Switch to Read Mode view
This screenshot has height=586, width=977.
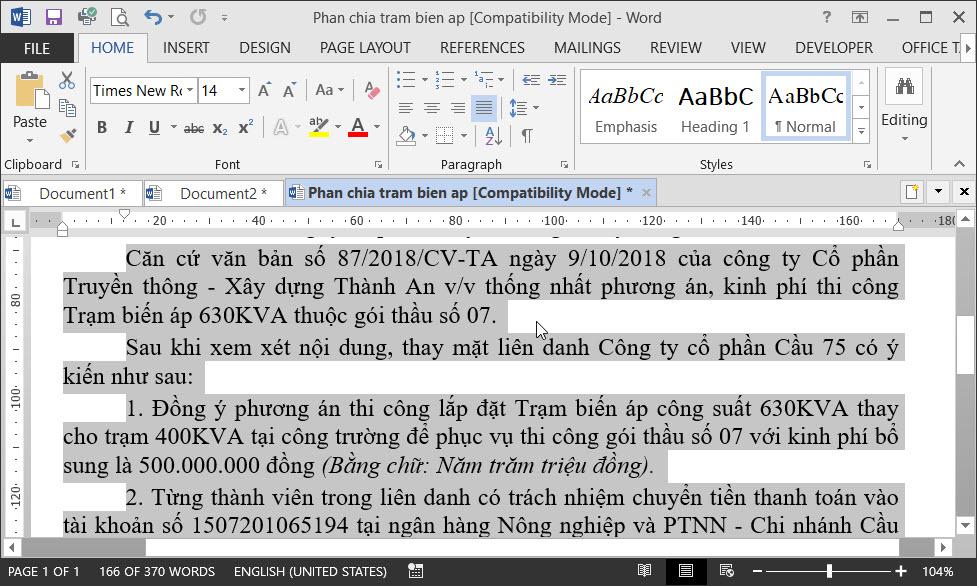(647, 571)
